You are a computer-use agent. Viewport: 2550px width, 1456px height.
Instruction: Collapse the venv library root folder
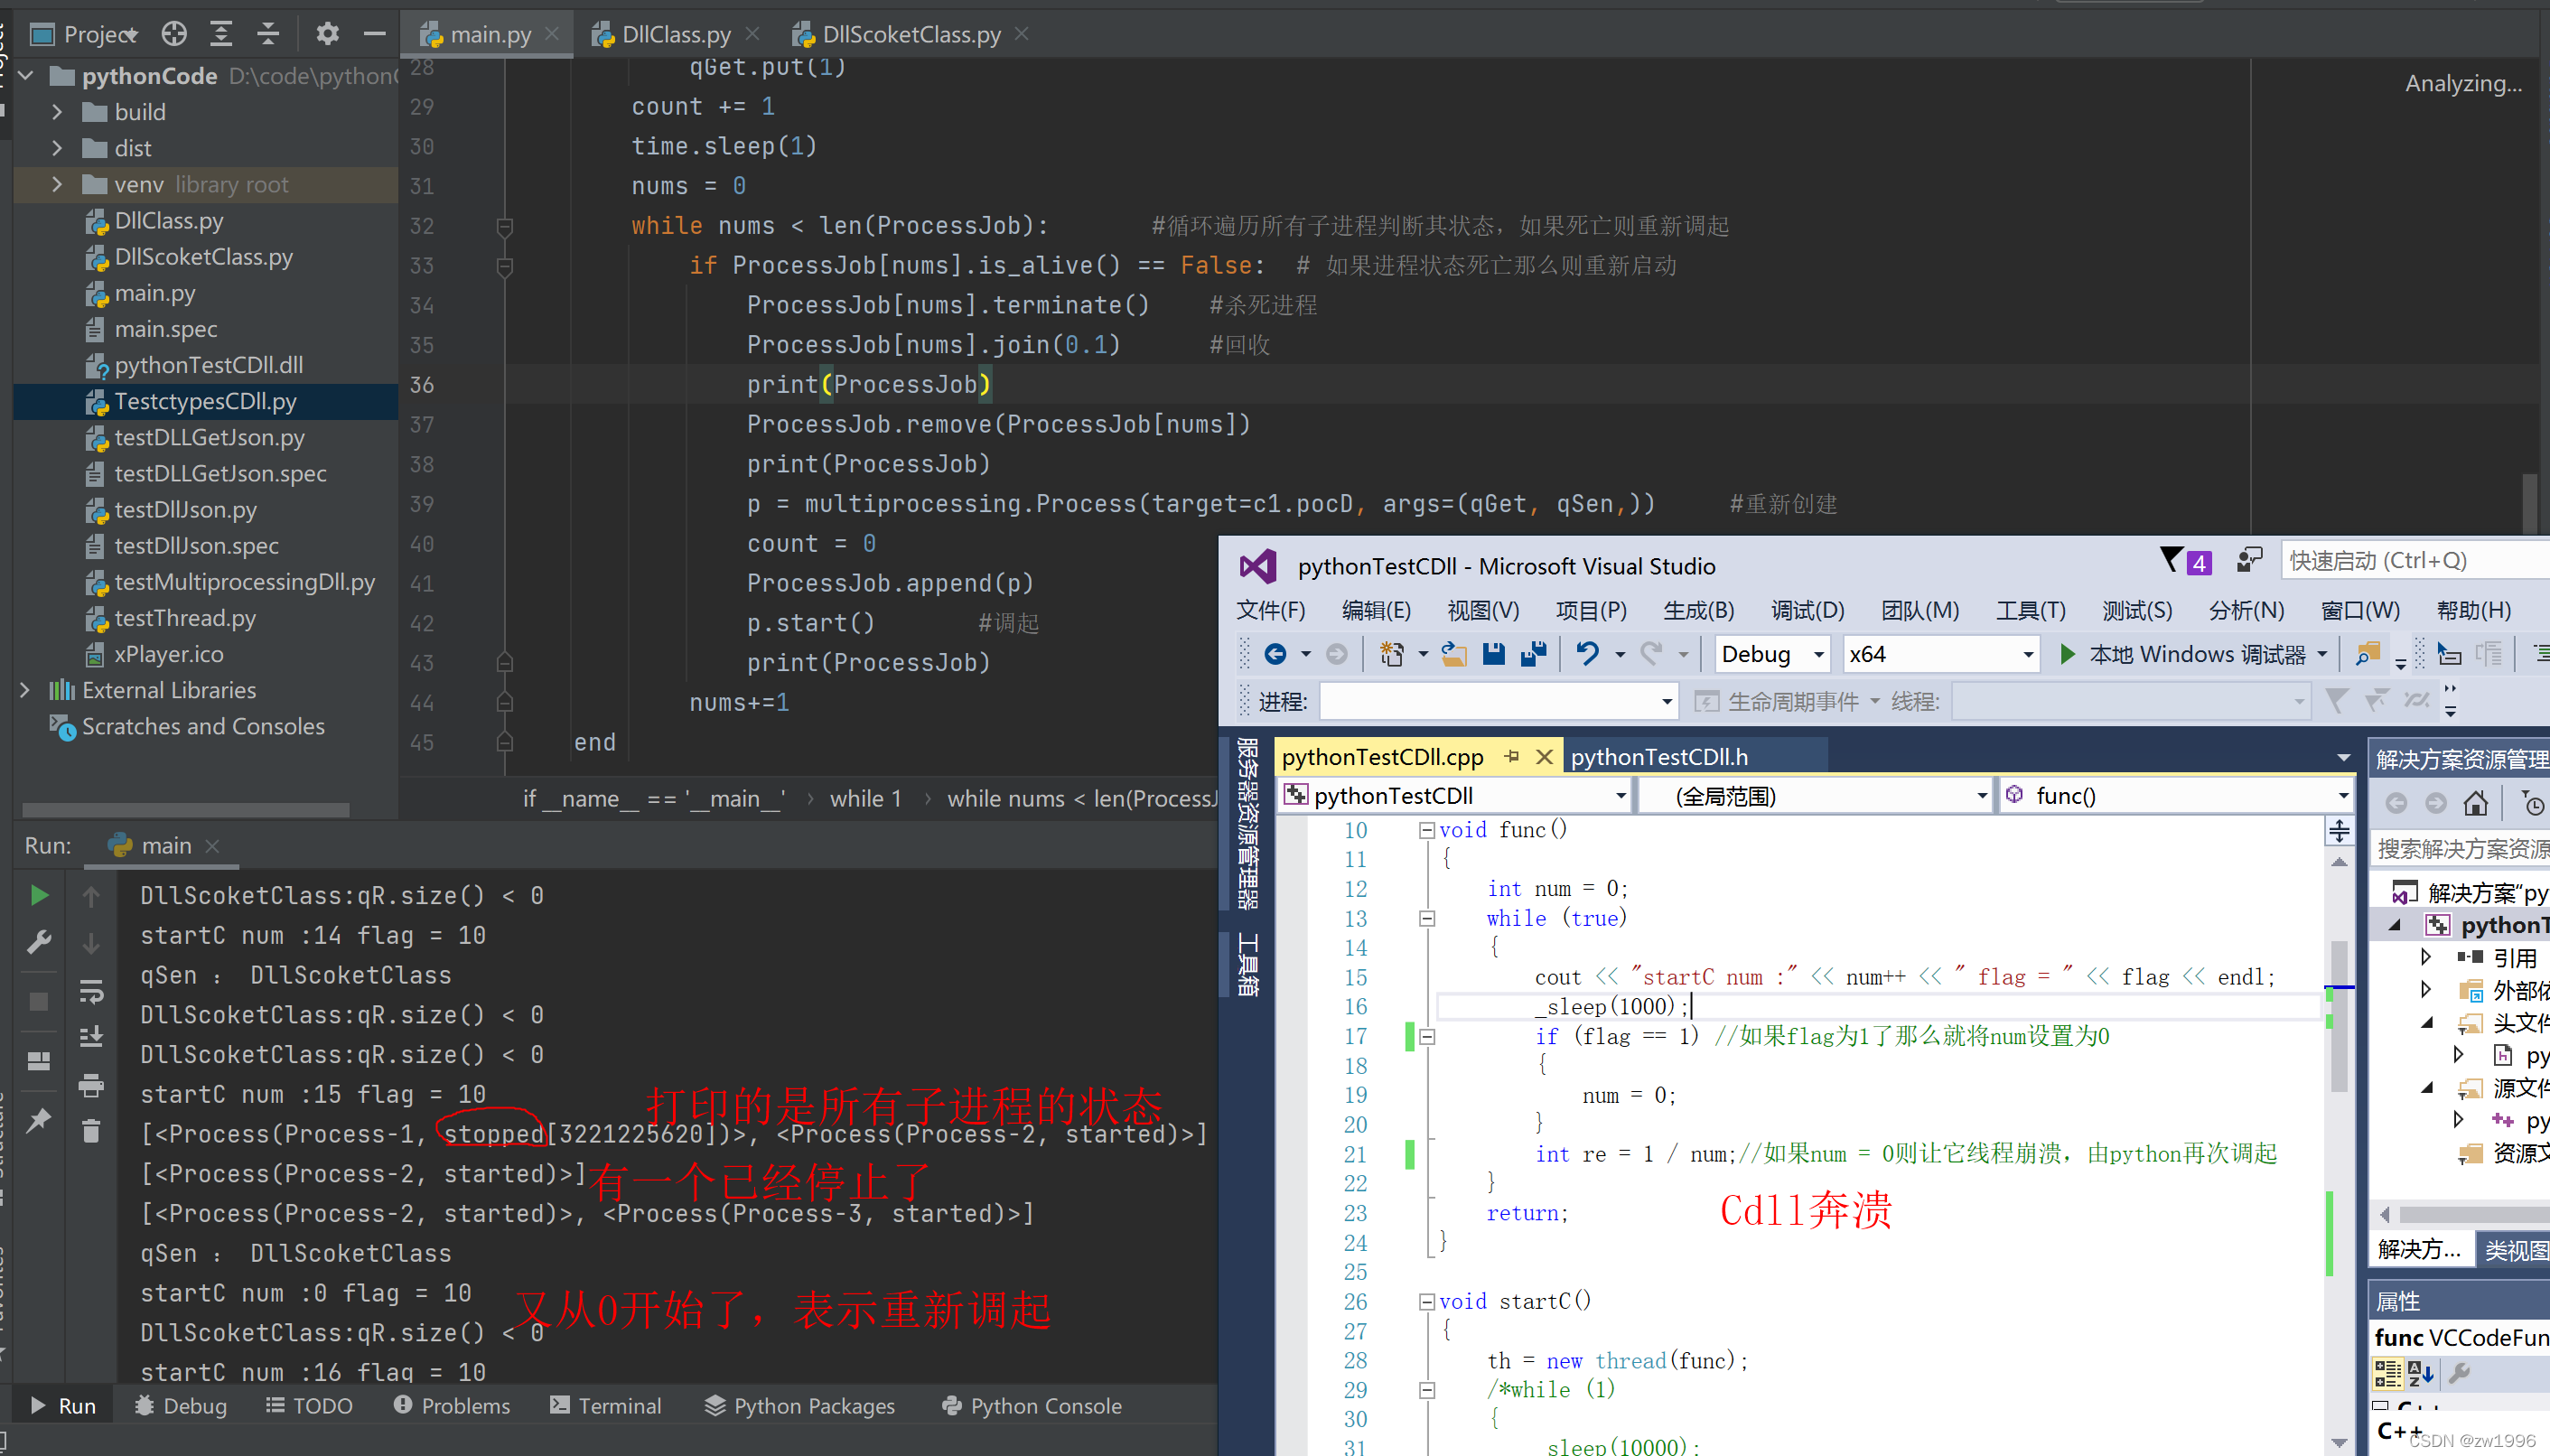pyautogui.click(x=57, y=184)
